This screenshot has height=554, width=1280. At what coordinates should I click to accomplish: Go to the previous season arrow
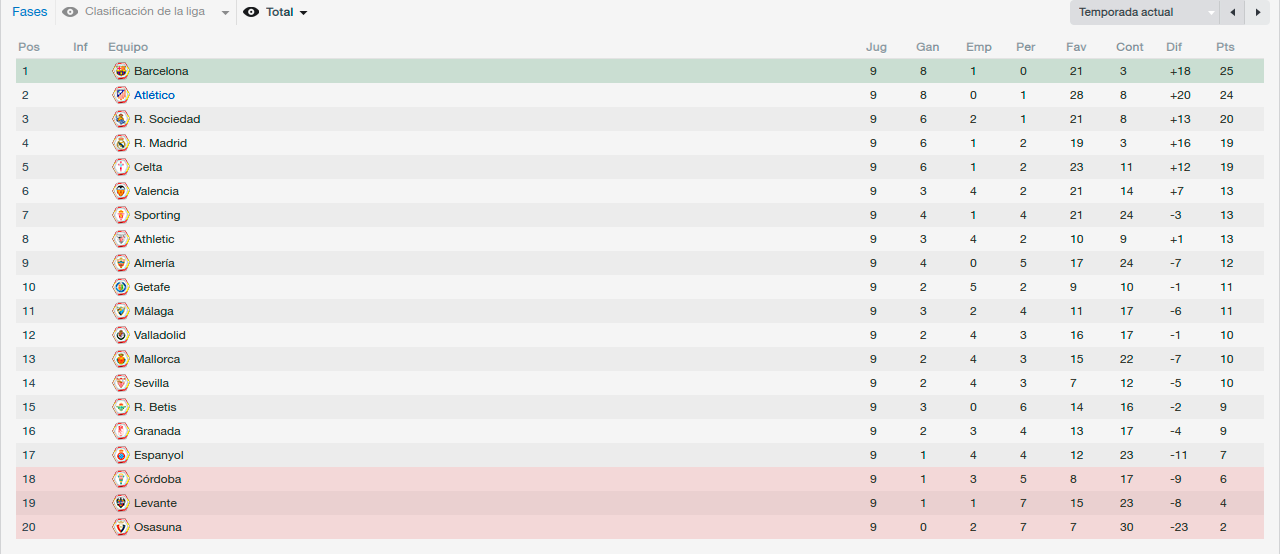pos(1232,12)
